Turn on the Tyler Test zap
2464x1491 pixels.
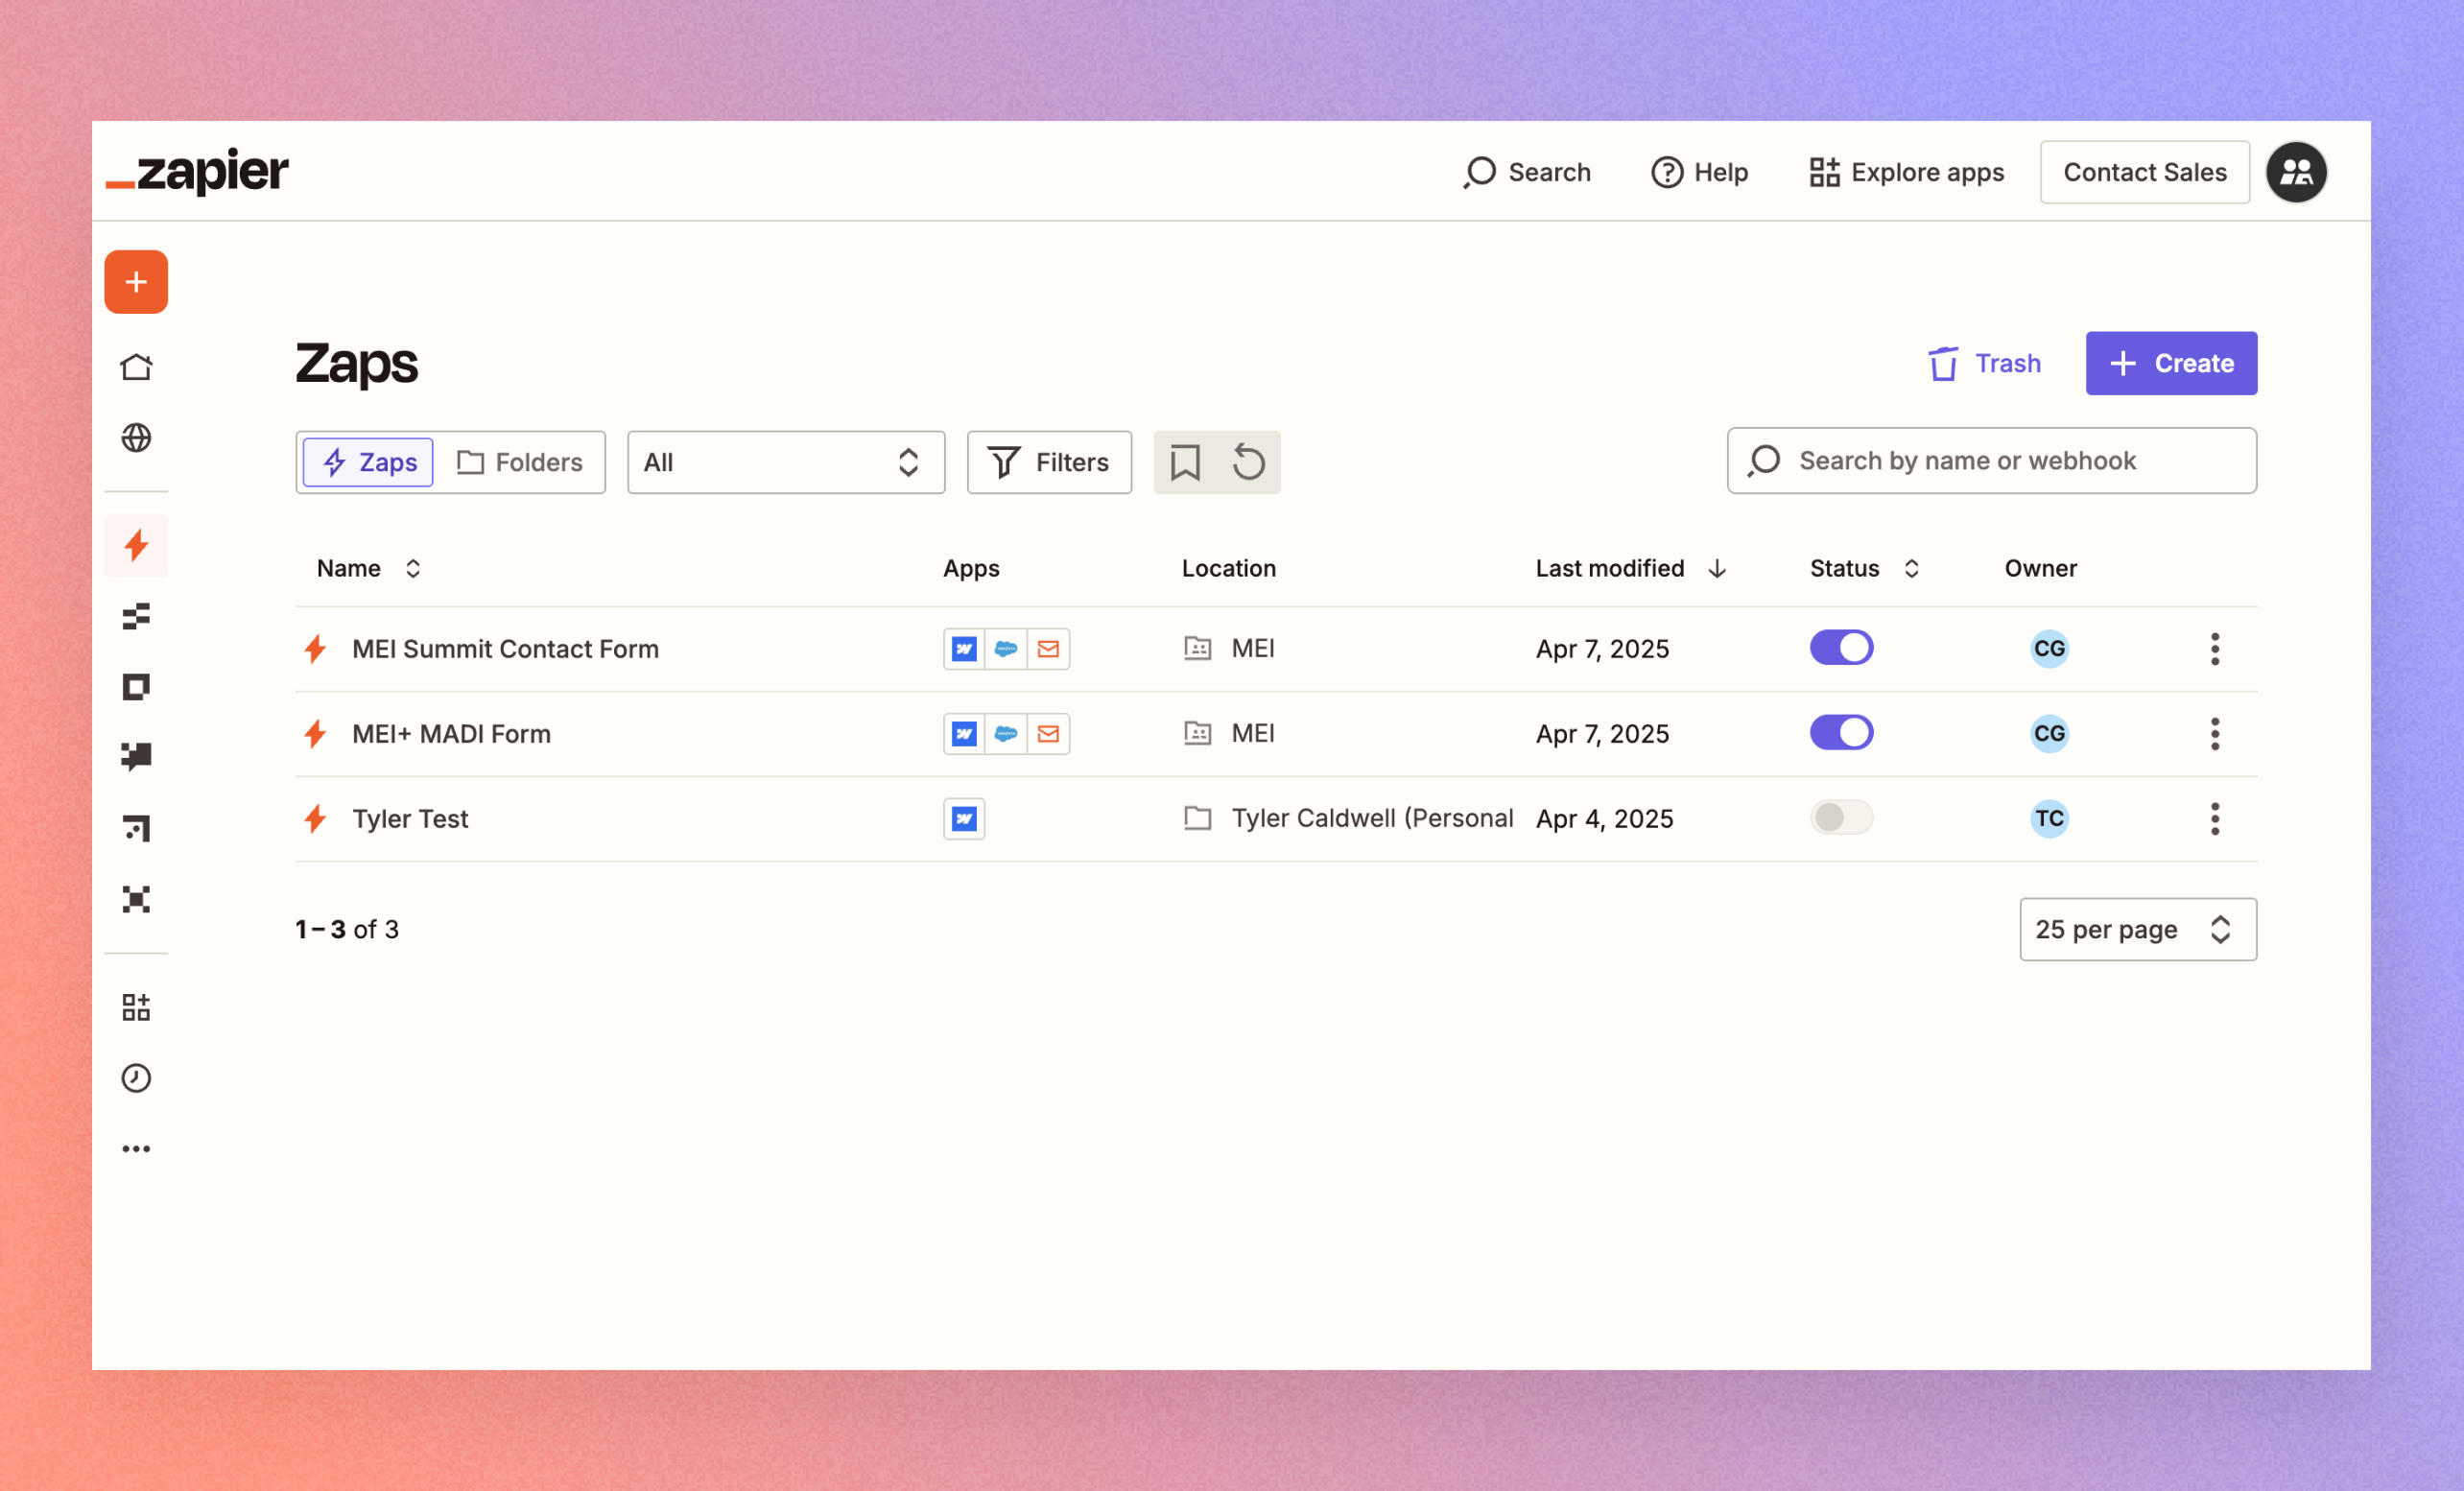pos(1841,818)
